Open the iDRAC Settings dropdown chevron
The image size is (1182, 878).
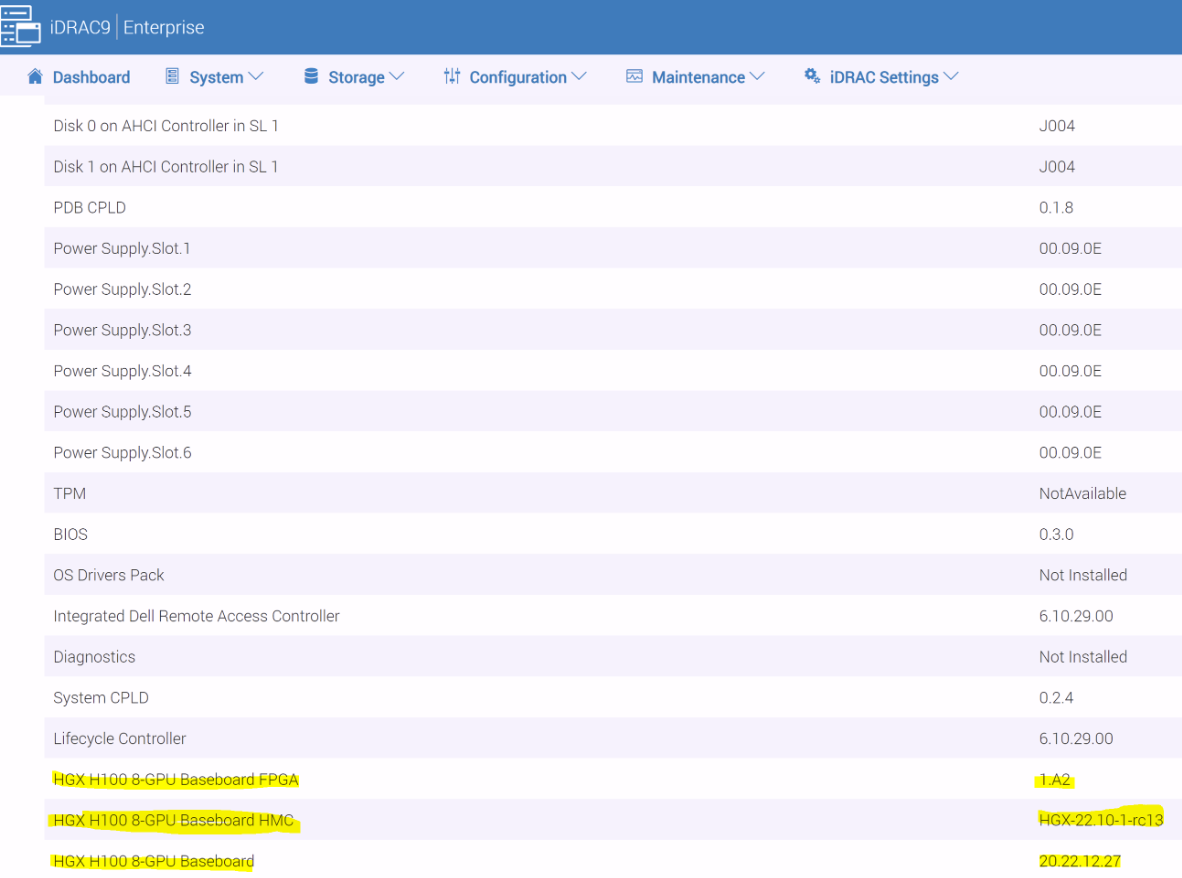point(952,77)
